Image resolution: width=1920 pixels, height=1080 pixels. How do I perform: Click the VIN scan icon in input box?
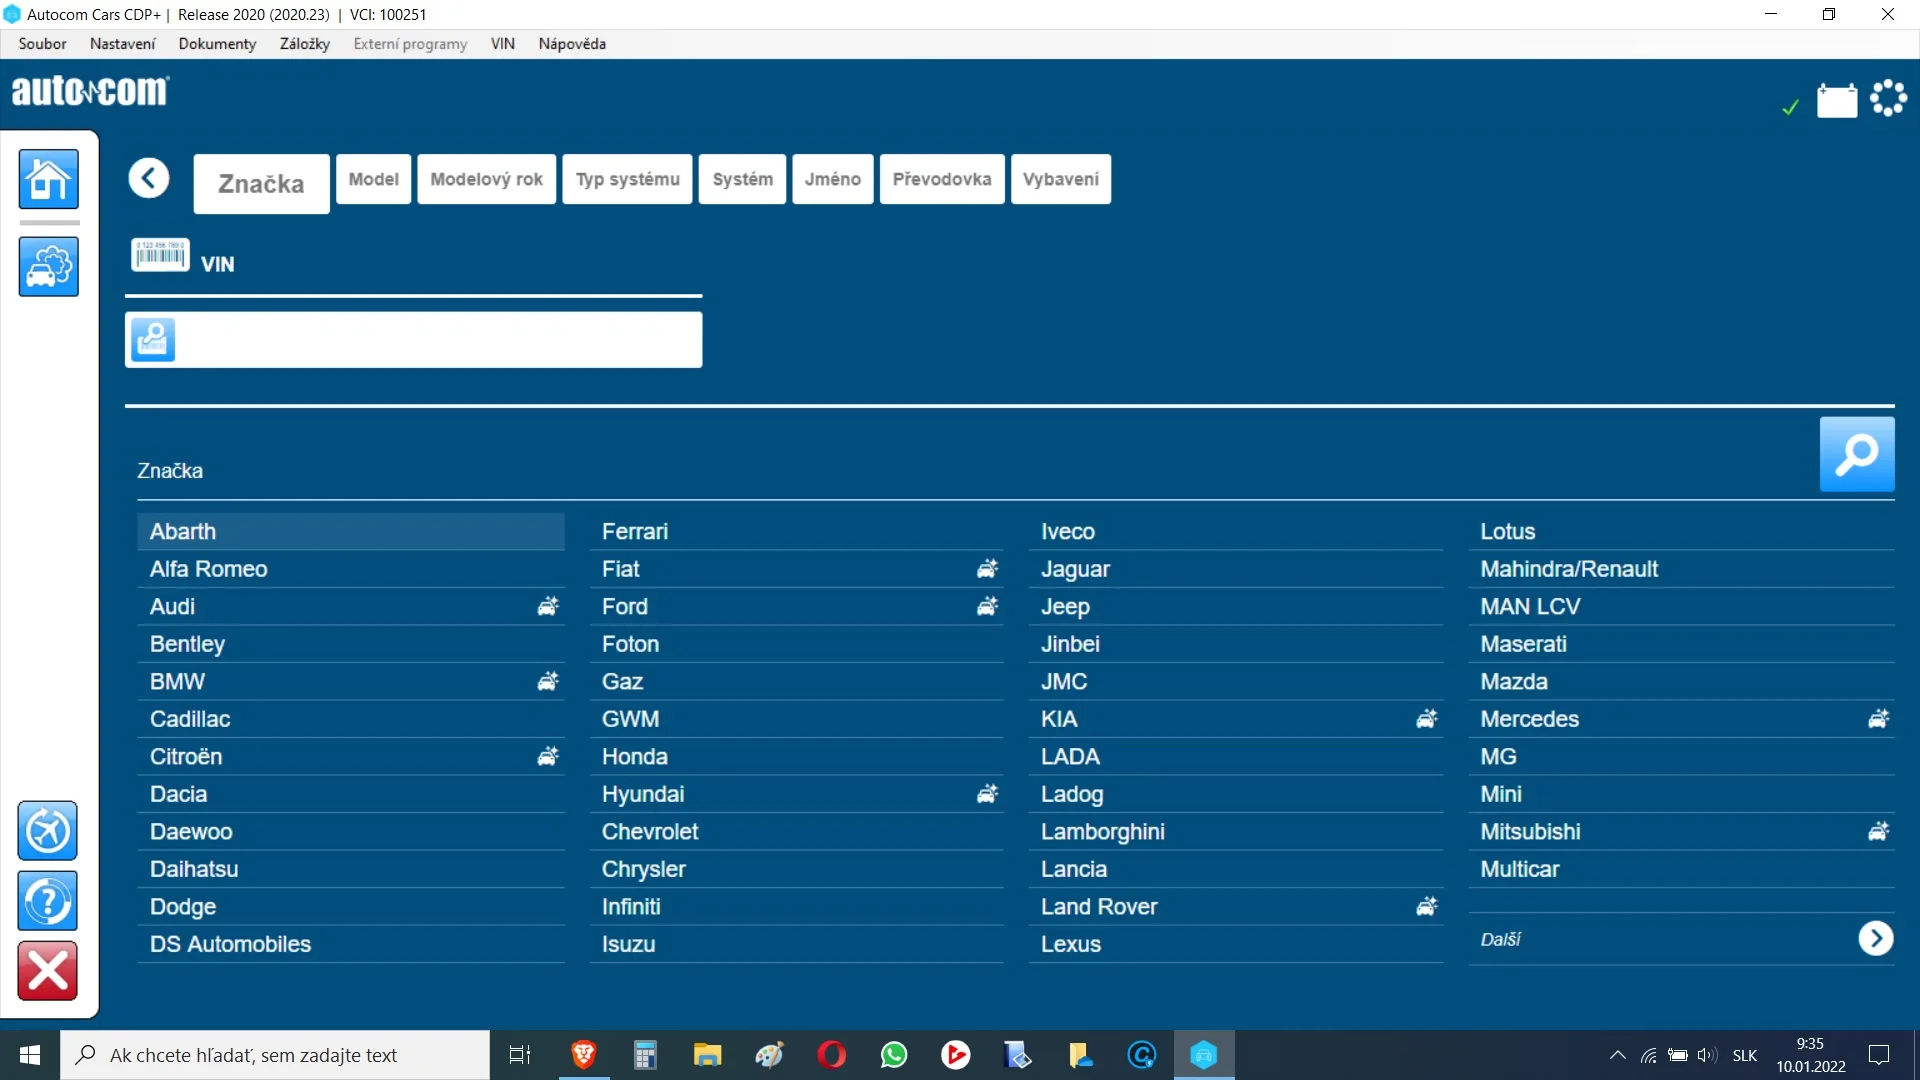(153, 340)
